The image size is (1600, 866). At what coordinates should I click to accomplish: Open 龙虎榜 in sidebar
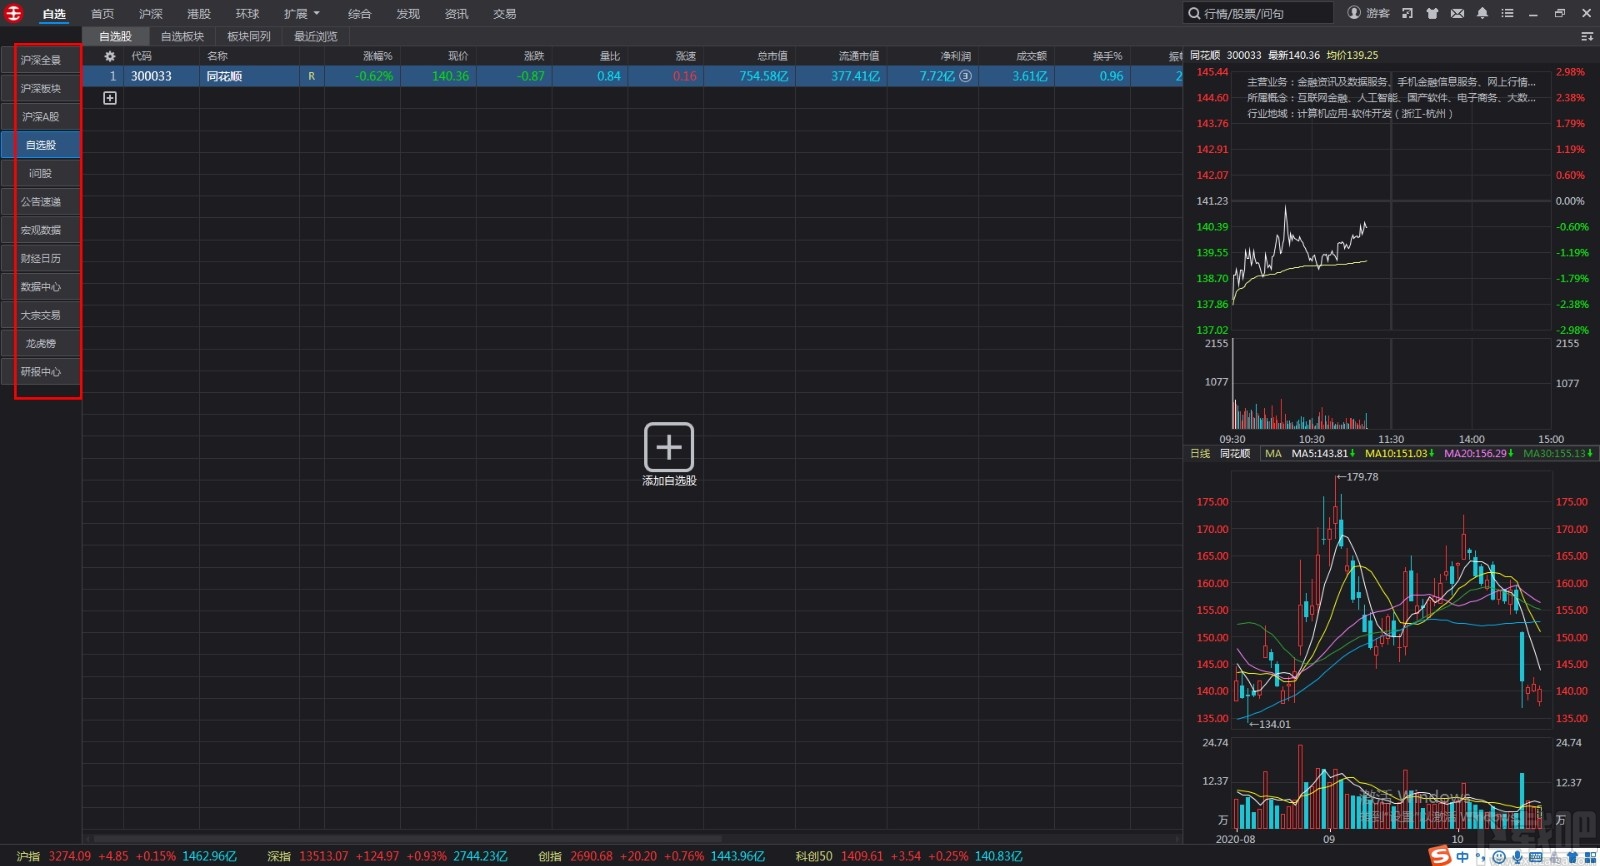[x=41, y=343]
